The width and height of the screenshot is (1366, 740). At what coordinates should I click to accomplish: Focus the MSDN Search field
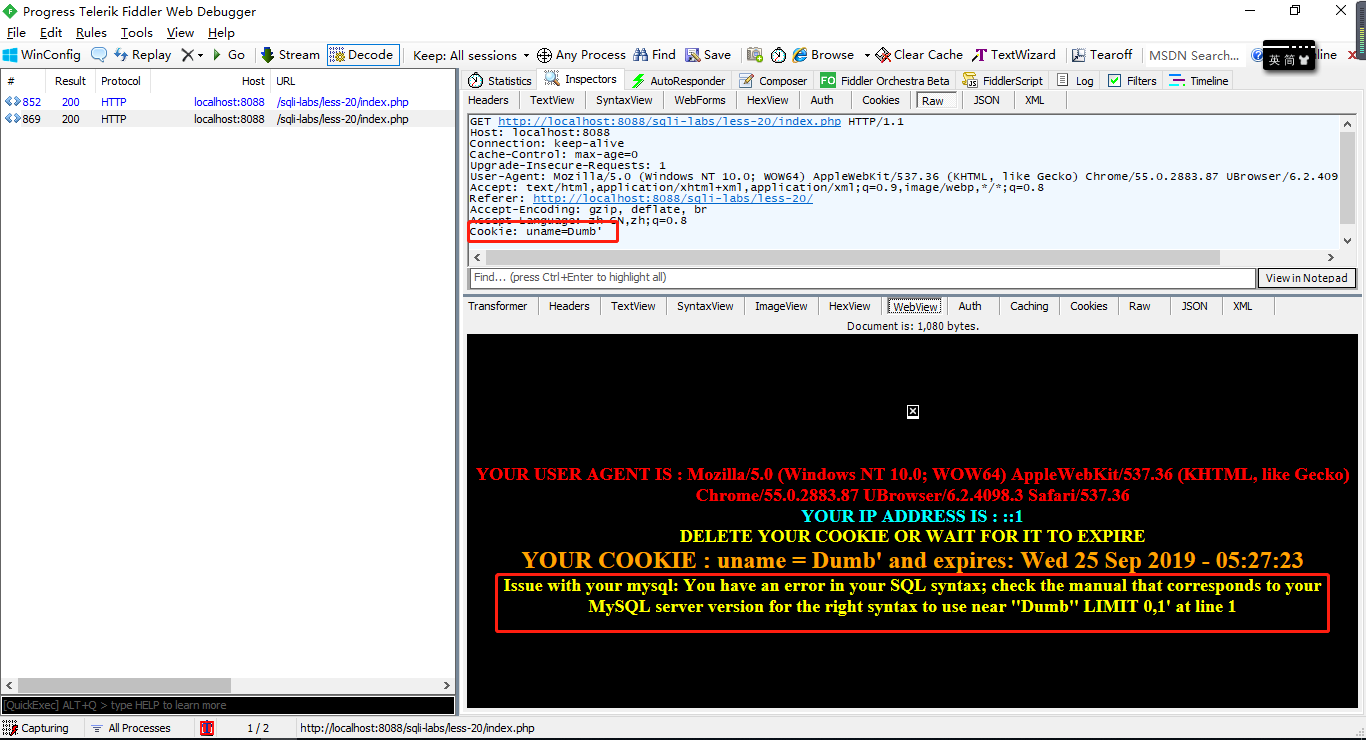click(1195, 55)
